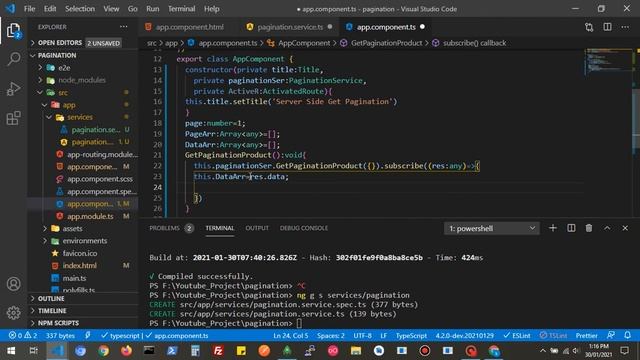Open app-routing.module file in explorer
This screenshot has width=640, height=360.
(83, 154)
